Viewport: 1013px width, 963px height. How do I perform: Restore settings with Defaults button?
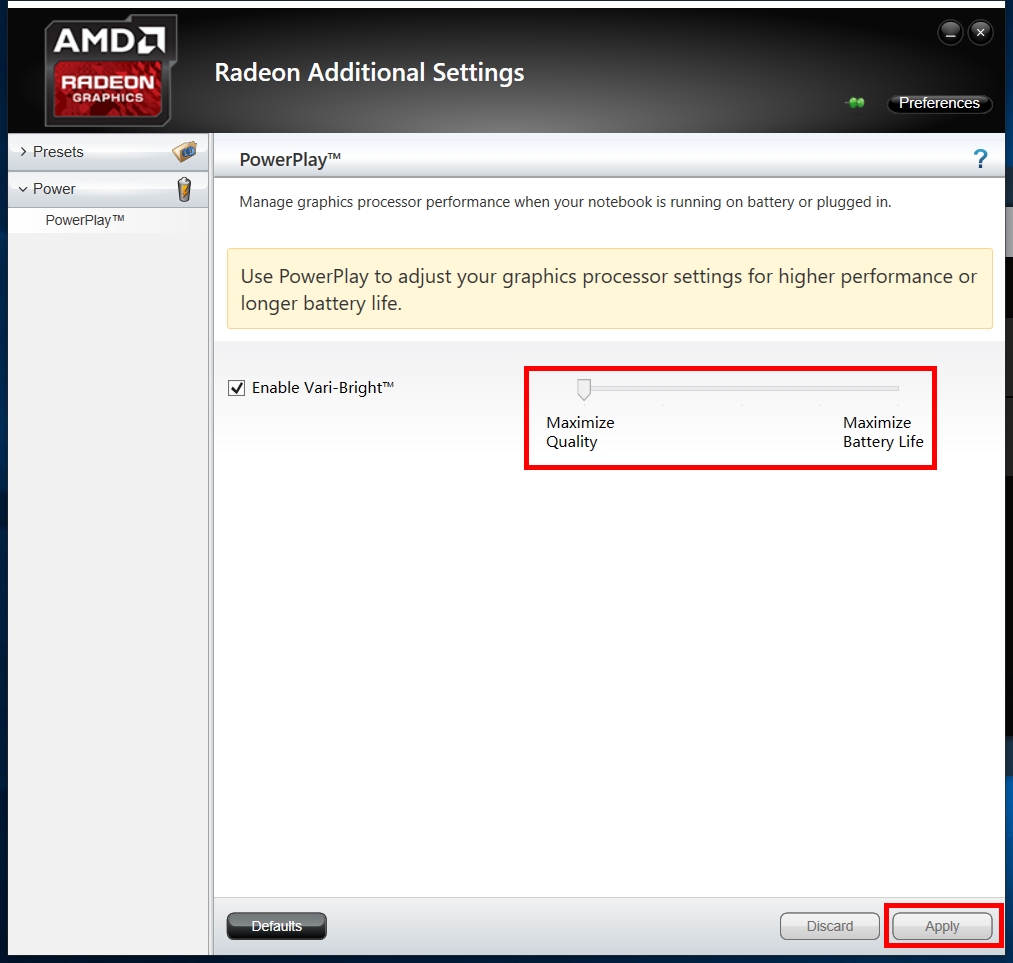click(277, 926)
